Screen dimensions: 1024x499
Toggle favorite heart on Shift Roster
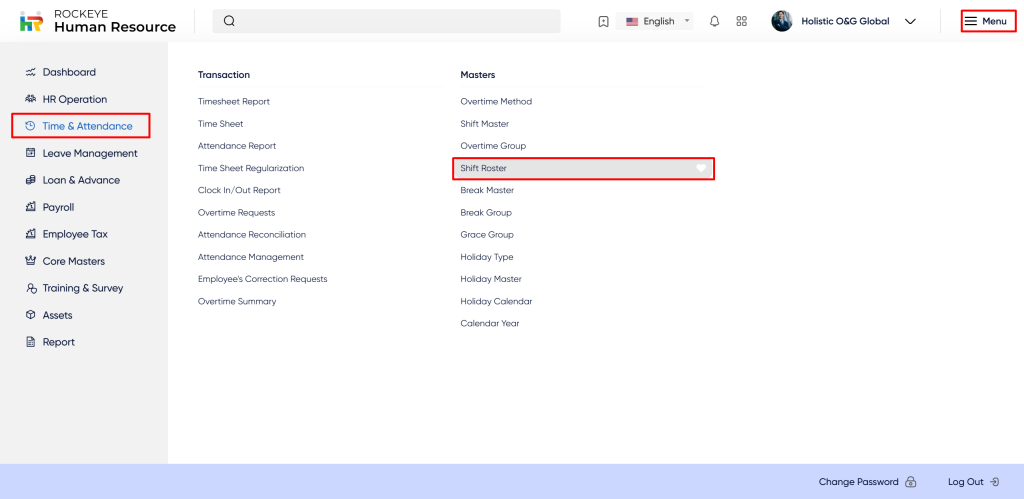coord(701,169)
